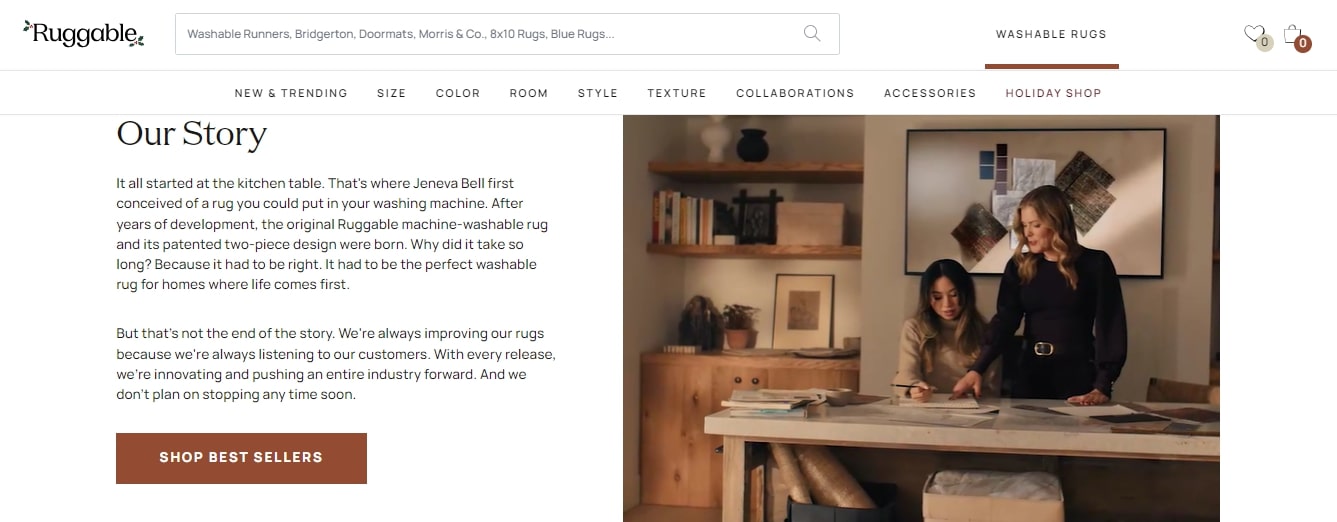The image size is (1337, 522).
Task: Go to the Holiday Shop
Action: coord(1053,93)
